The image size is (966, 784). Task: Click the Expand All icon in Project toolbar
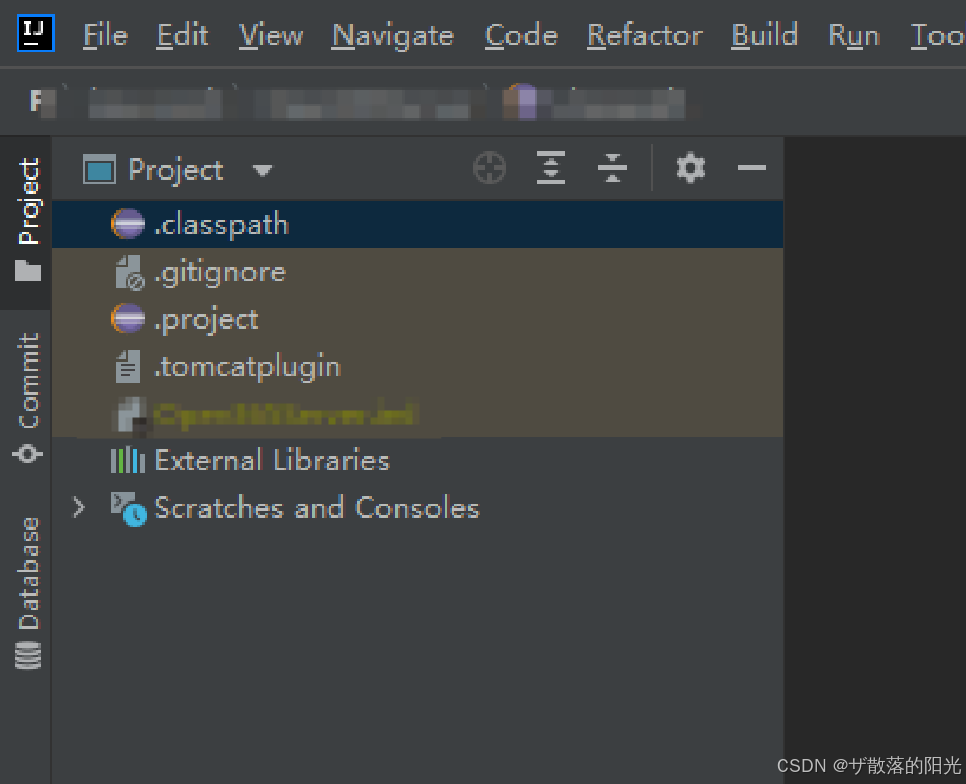click(551, 168)
